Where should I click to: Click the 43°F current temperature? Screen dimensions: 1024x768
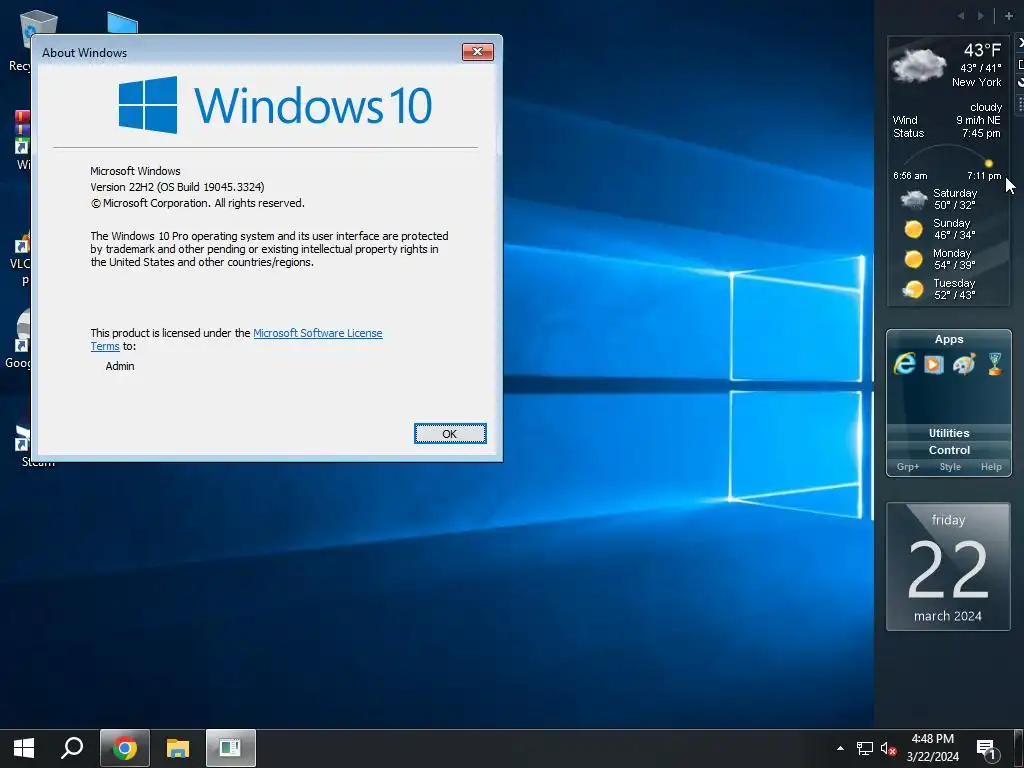coord(982,50)
